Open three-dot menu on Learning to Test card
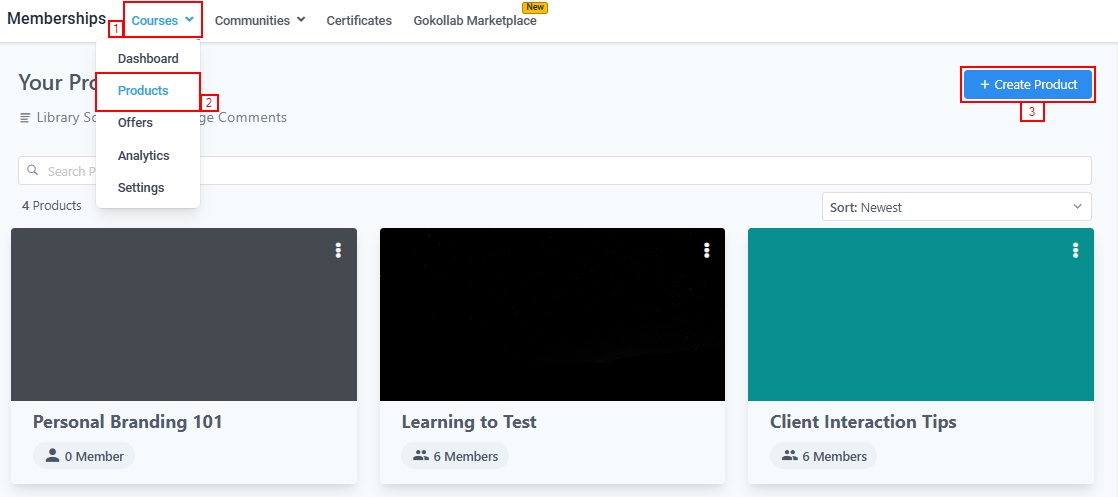 coord(707,250)
